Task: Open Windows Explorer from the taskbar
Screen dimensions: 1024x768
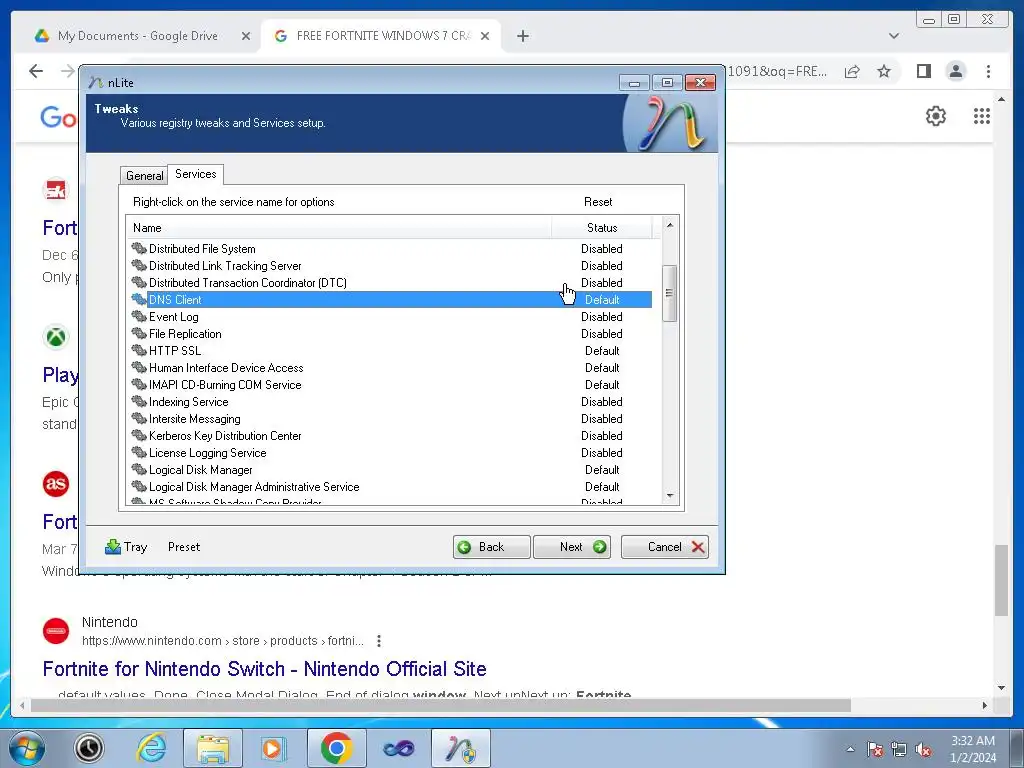Action: (x=213, y=748)
